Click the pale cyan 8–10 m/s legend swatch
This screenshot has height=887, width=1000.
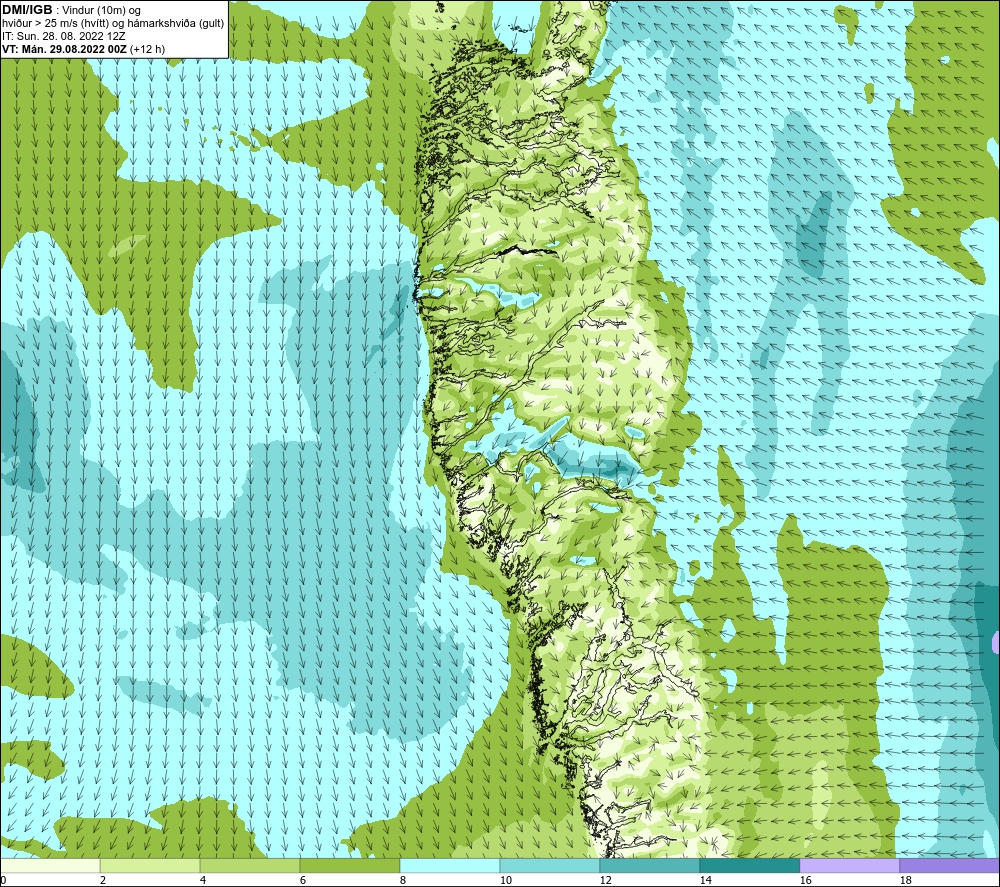coord(450,865)
